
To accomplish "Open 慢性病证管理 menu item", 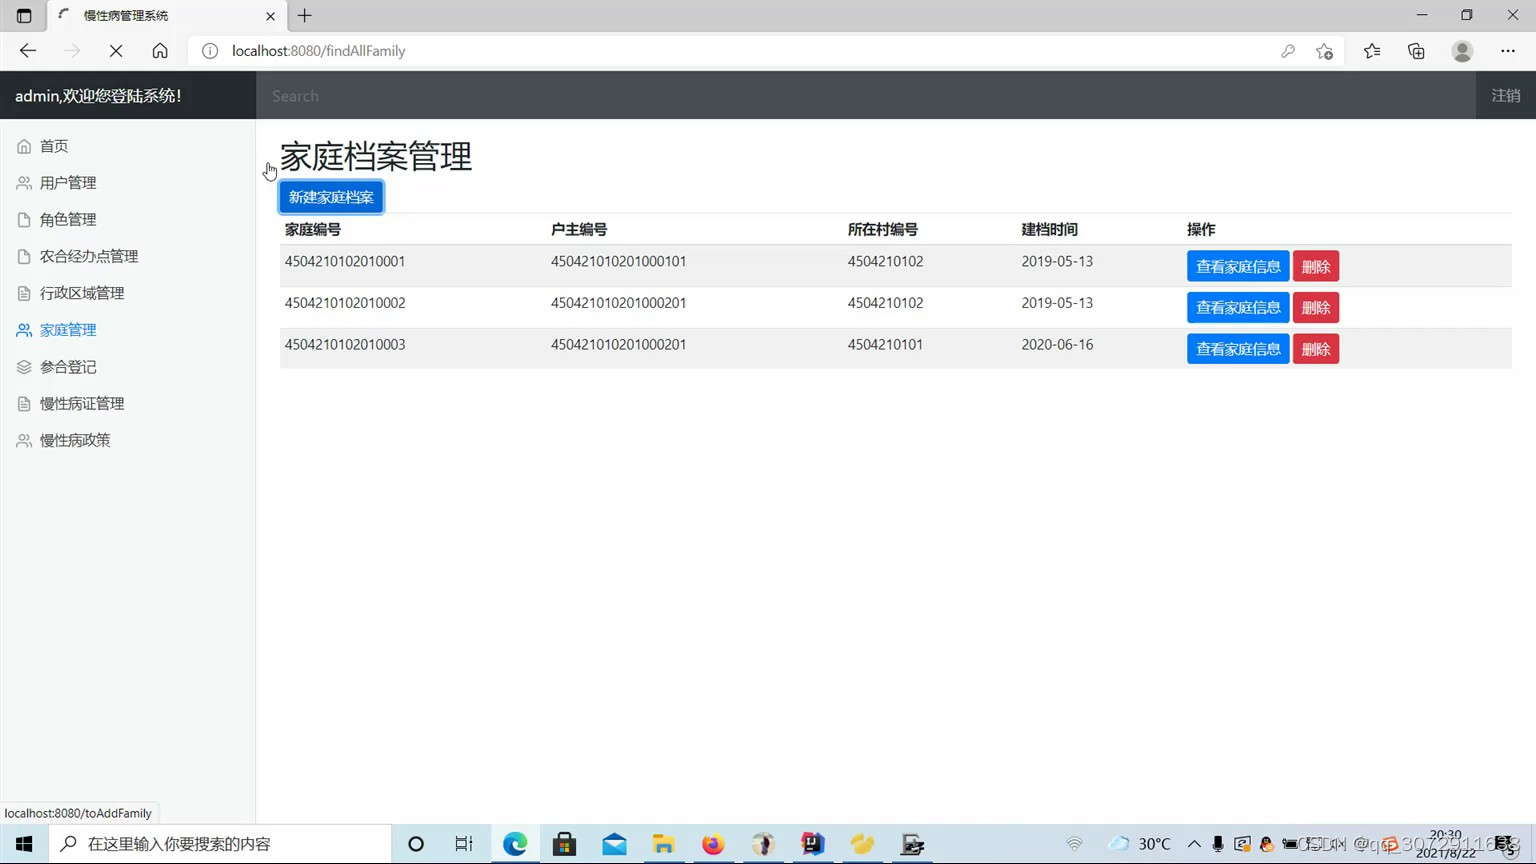I will (x=82, y=404).
